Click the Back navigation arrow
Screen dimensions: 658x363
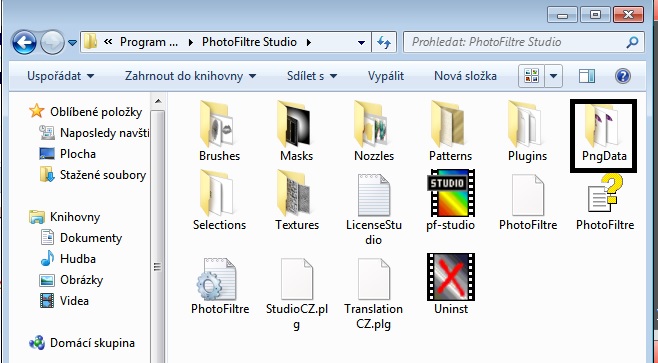click(24, 42)
